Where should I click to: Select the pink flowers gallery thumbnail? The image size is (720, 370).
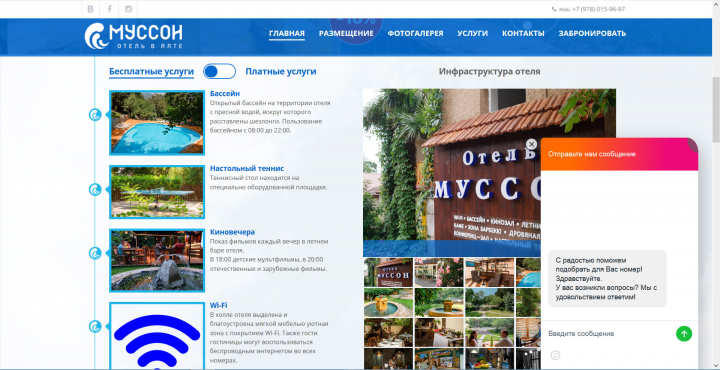click(439, 272)
